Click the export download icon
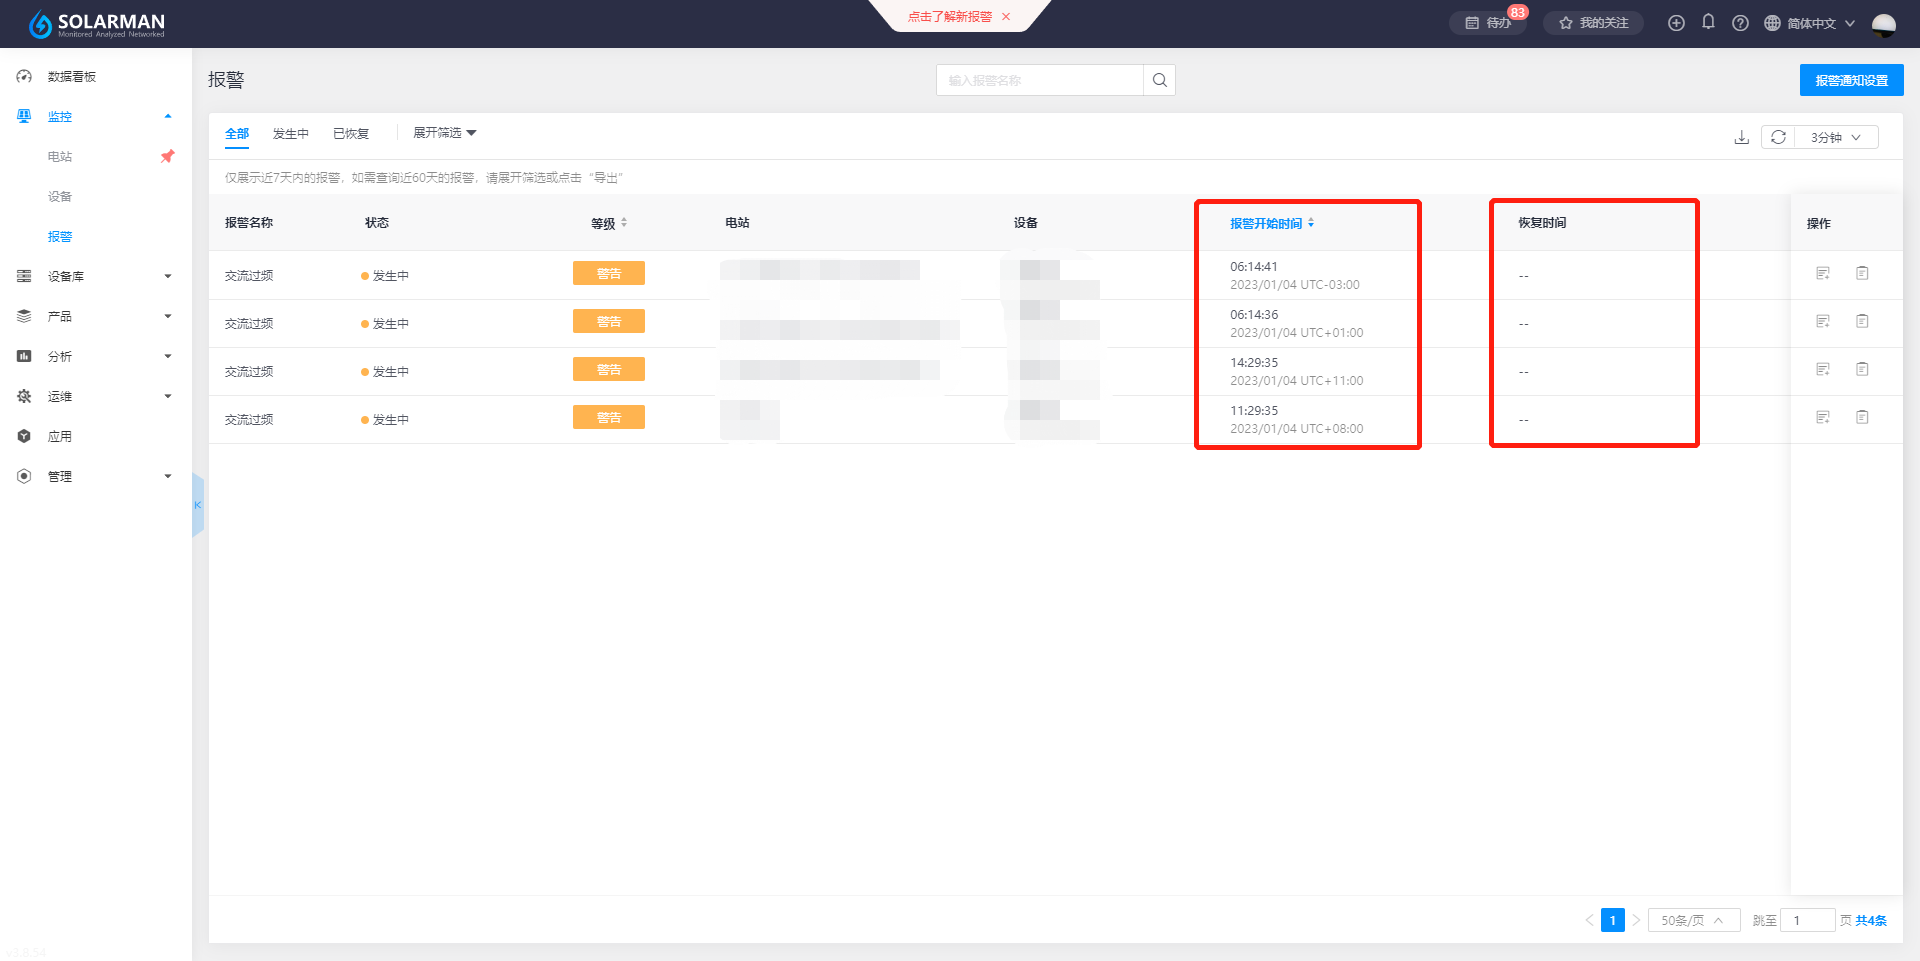The width and height of the screenshot is (1920, 961). (1741, 137)
